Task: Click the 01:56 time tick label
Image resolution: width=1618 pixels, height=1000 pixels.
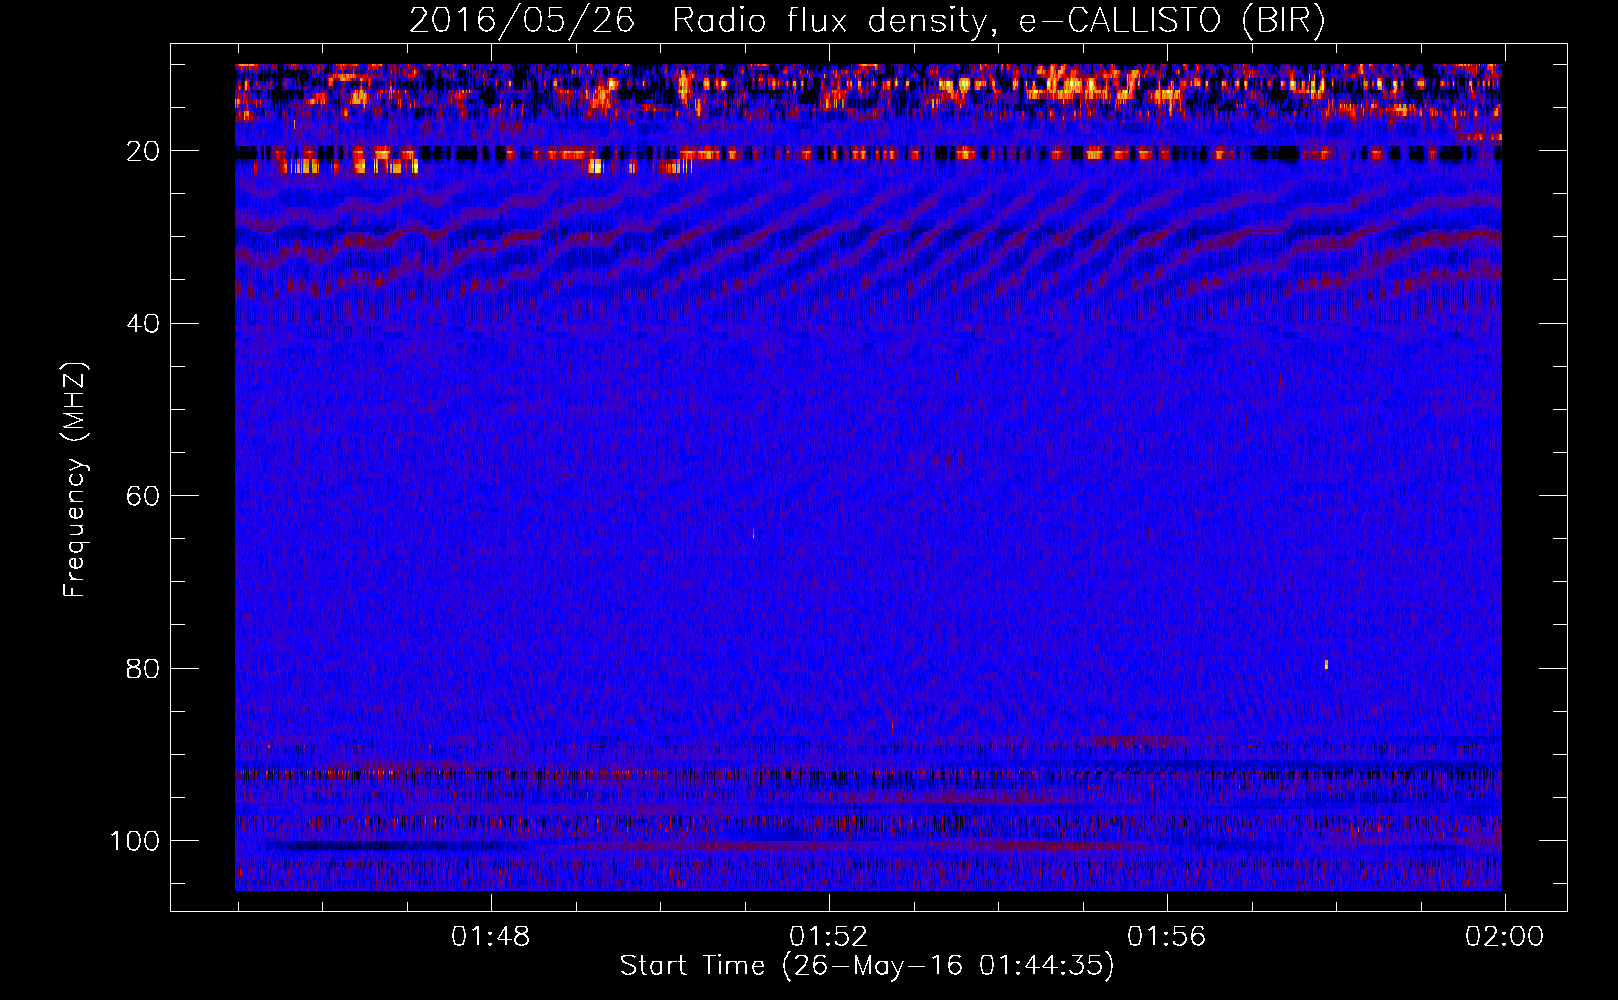Action: 1167,937
